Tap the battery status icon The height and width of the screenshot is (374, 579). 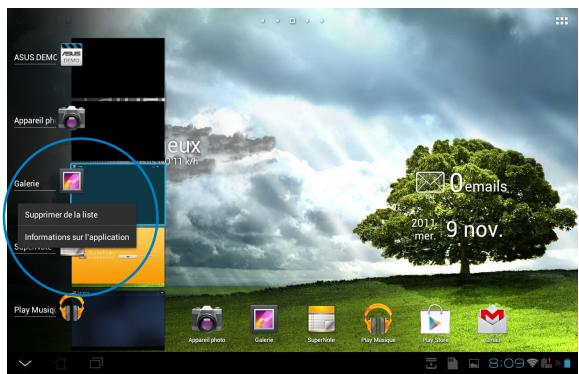(567, 363)
